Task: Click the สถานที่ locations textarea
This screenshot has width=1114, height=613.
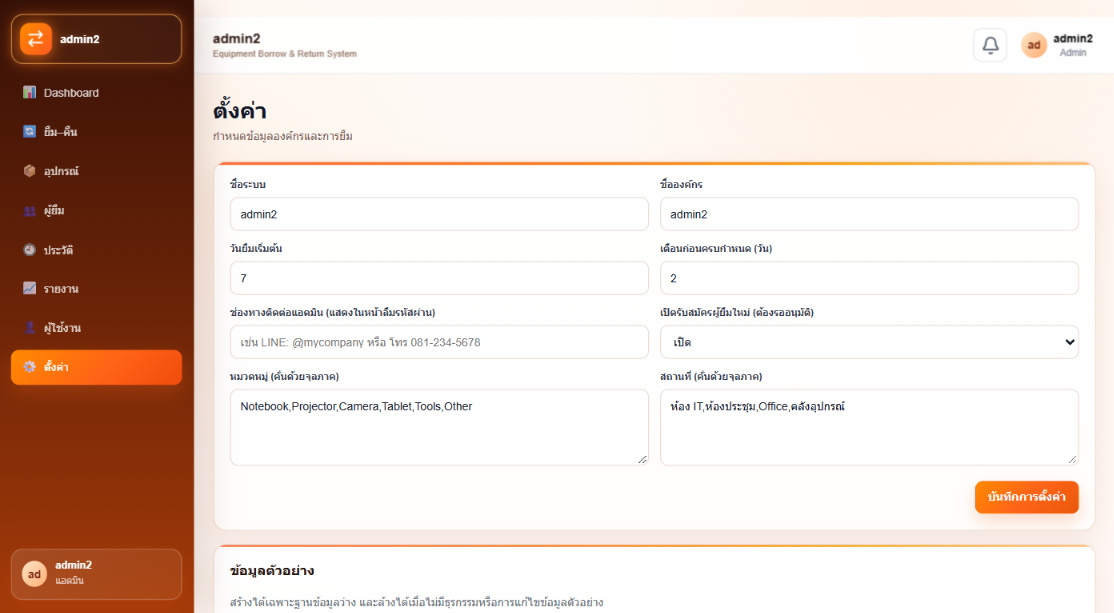Action: click(x=869, y=428)
